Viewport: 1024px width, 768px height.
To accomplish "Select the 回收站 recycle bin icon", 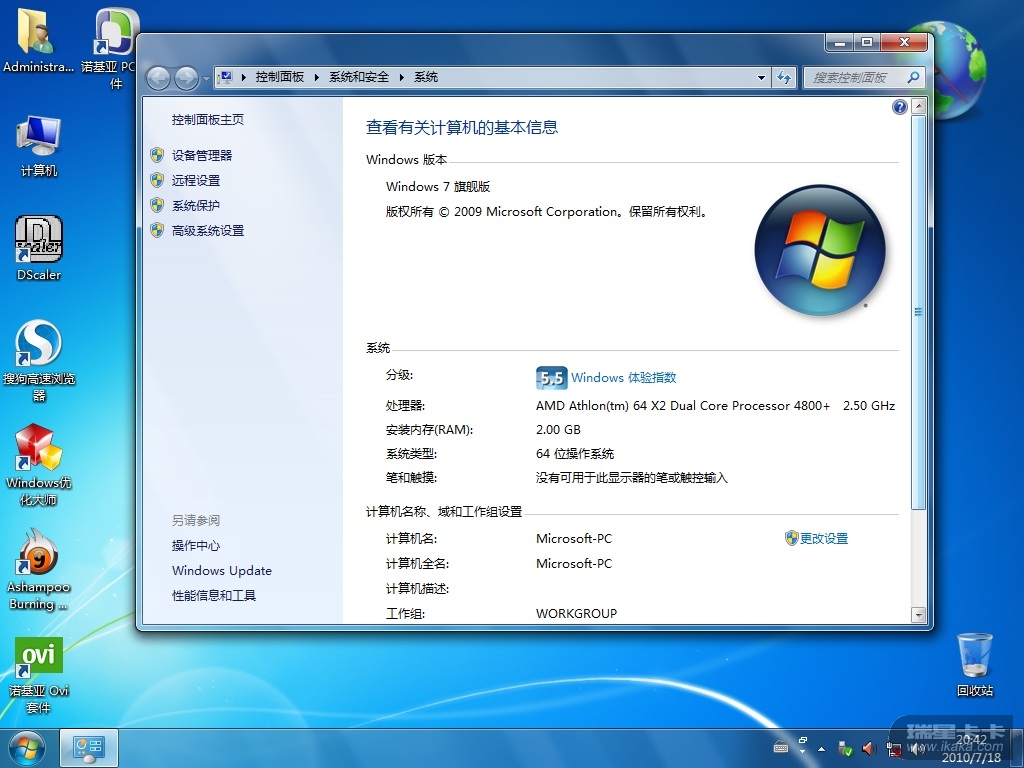I will (974, 664).
